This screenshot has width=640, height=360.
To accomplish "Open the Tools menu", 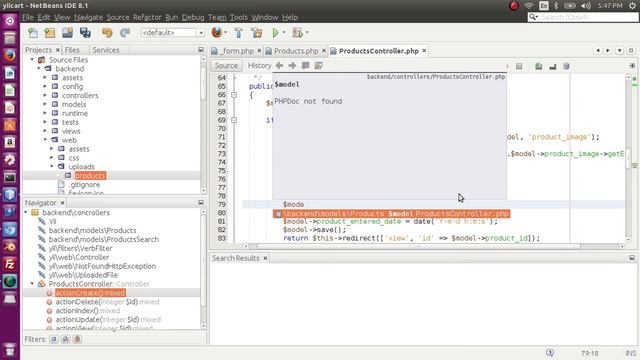I will pos(238,17).
